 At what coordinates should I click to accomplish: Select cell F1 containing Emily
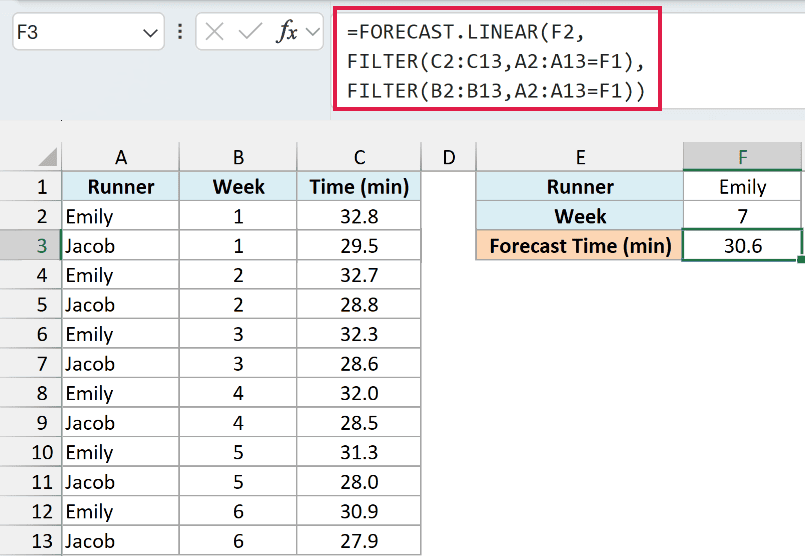point(742,186)
